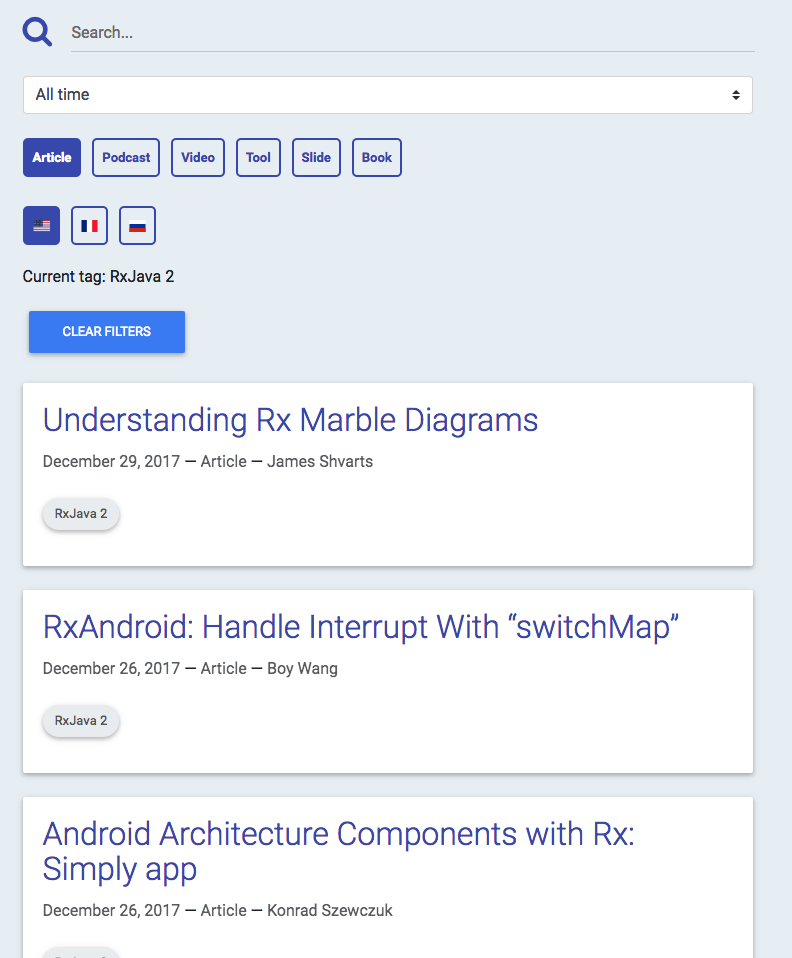Click the Current tag: RxJava 2 label
This screenshot has height=958, width=792.
pos(98,276)
